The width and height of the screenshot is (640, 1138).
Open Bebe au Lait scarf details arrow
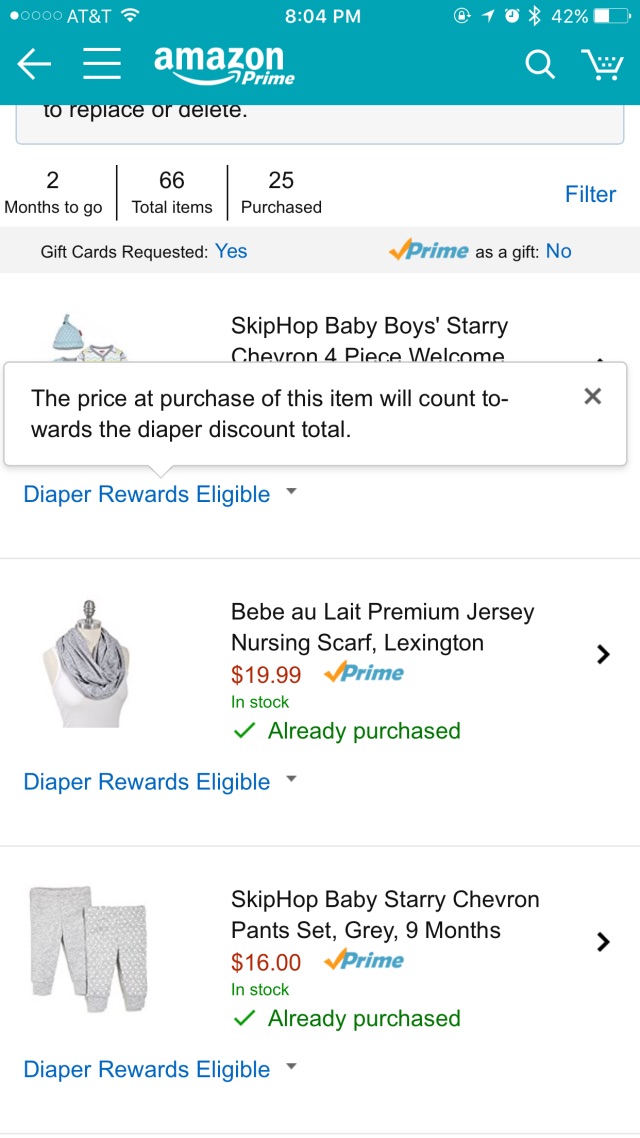point(602,654)
